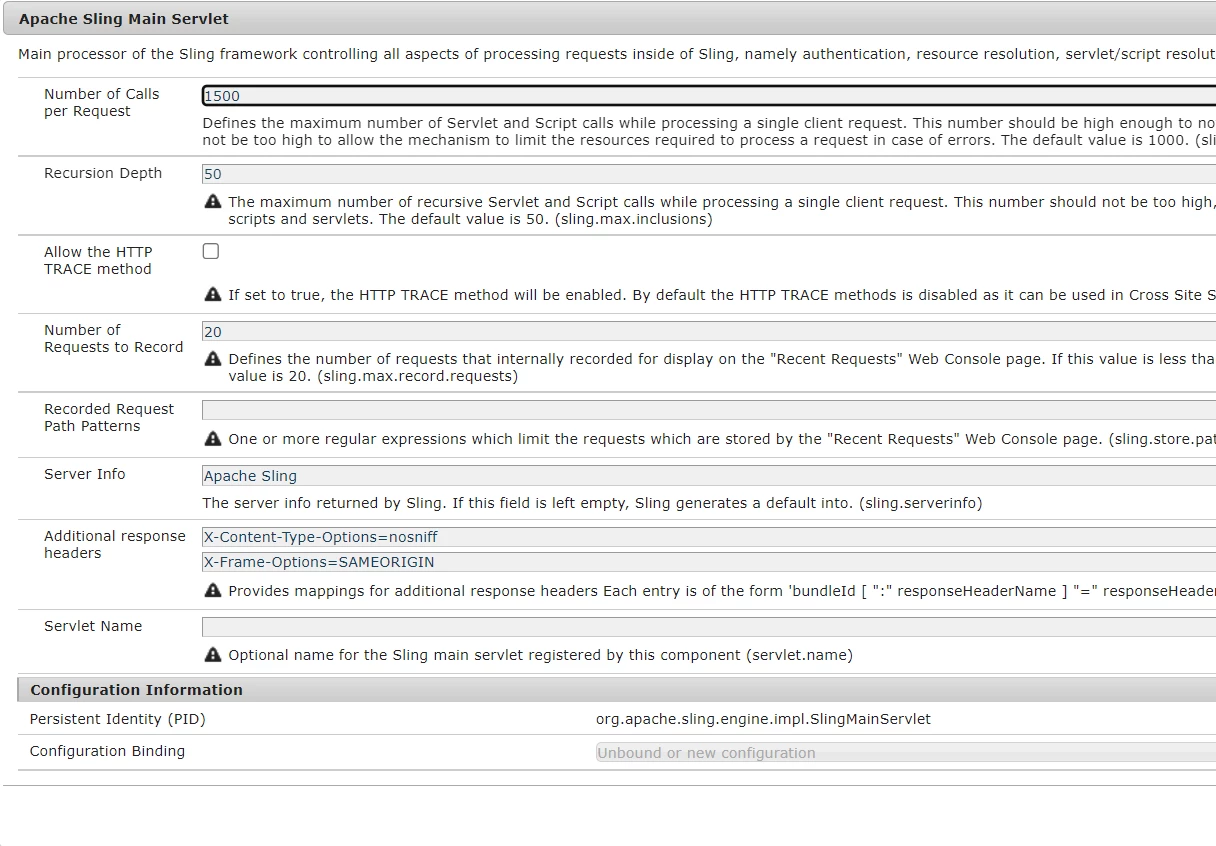Image resolution: width=1216 pixels, height=846 pixels.
Task: Click the Configuration Binding field
Action: coord(906,753)
